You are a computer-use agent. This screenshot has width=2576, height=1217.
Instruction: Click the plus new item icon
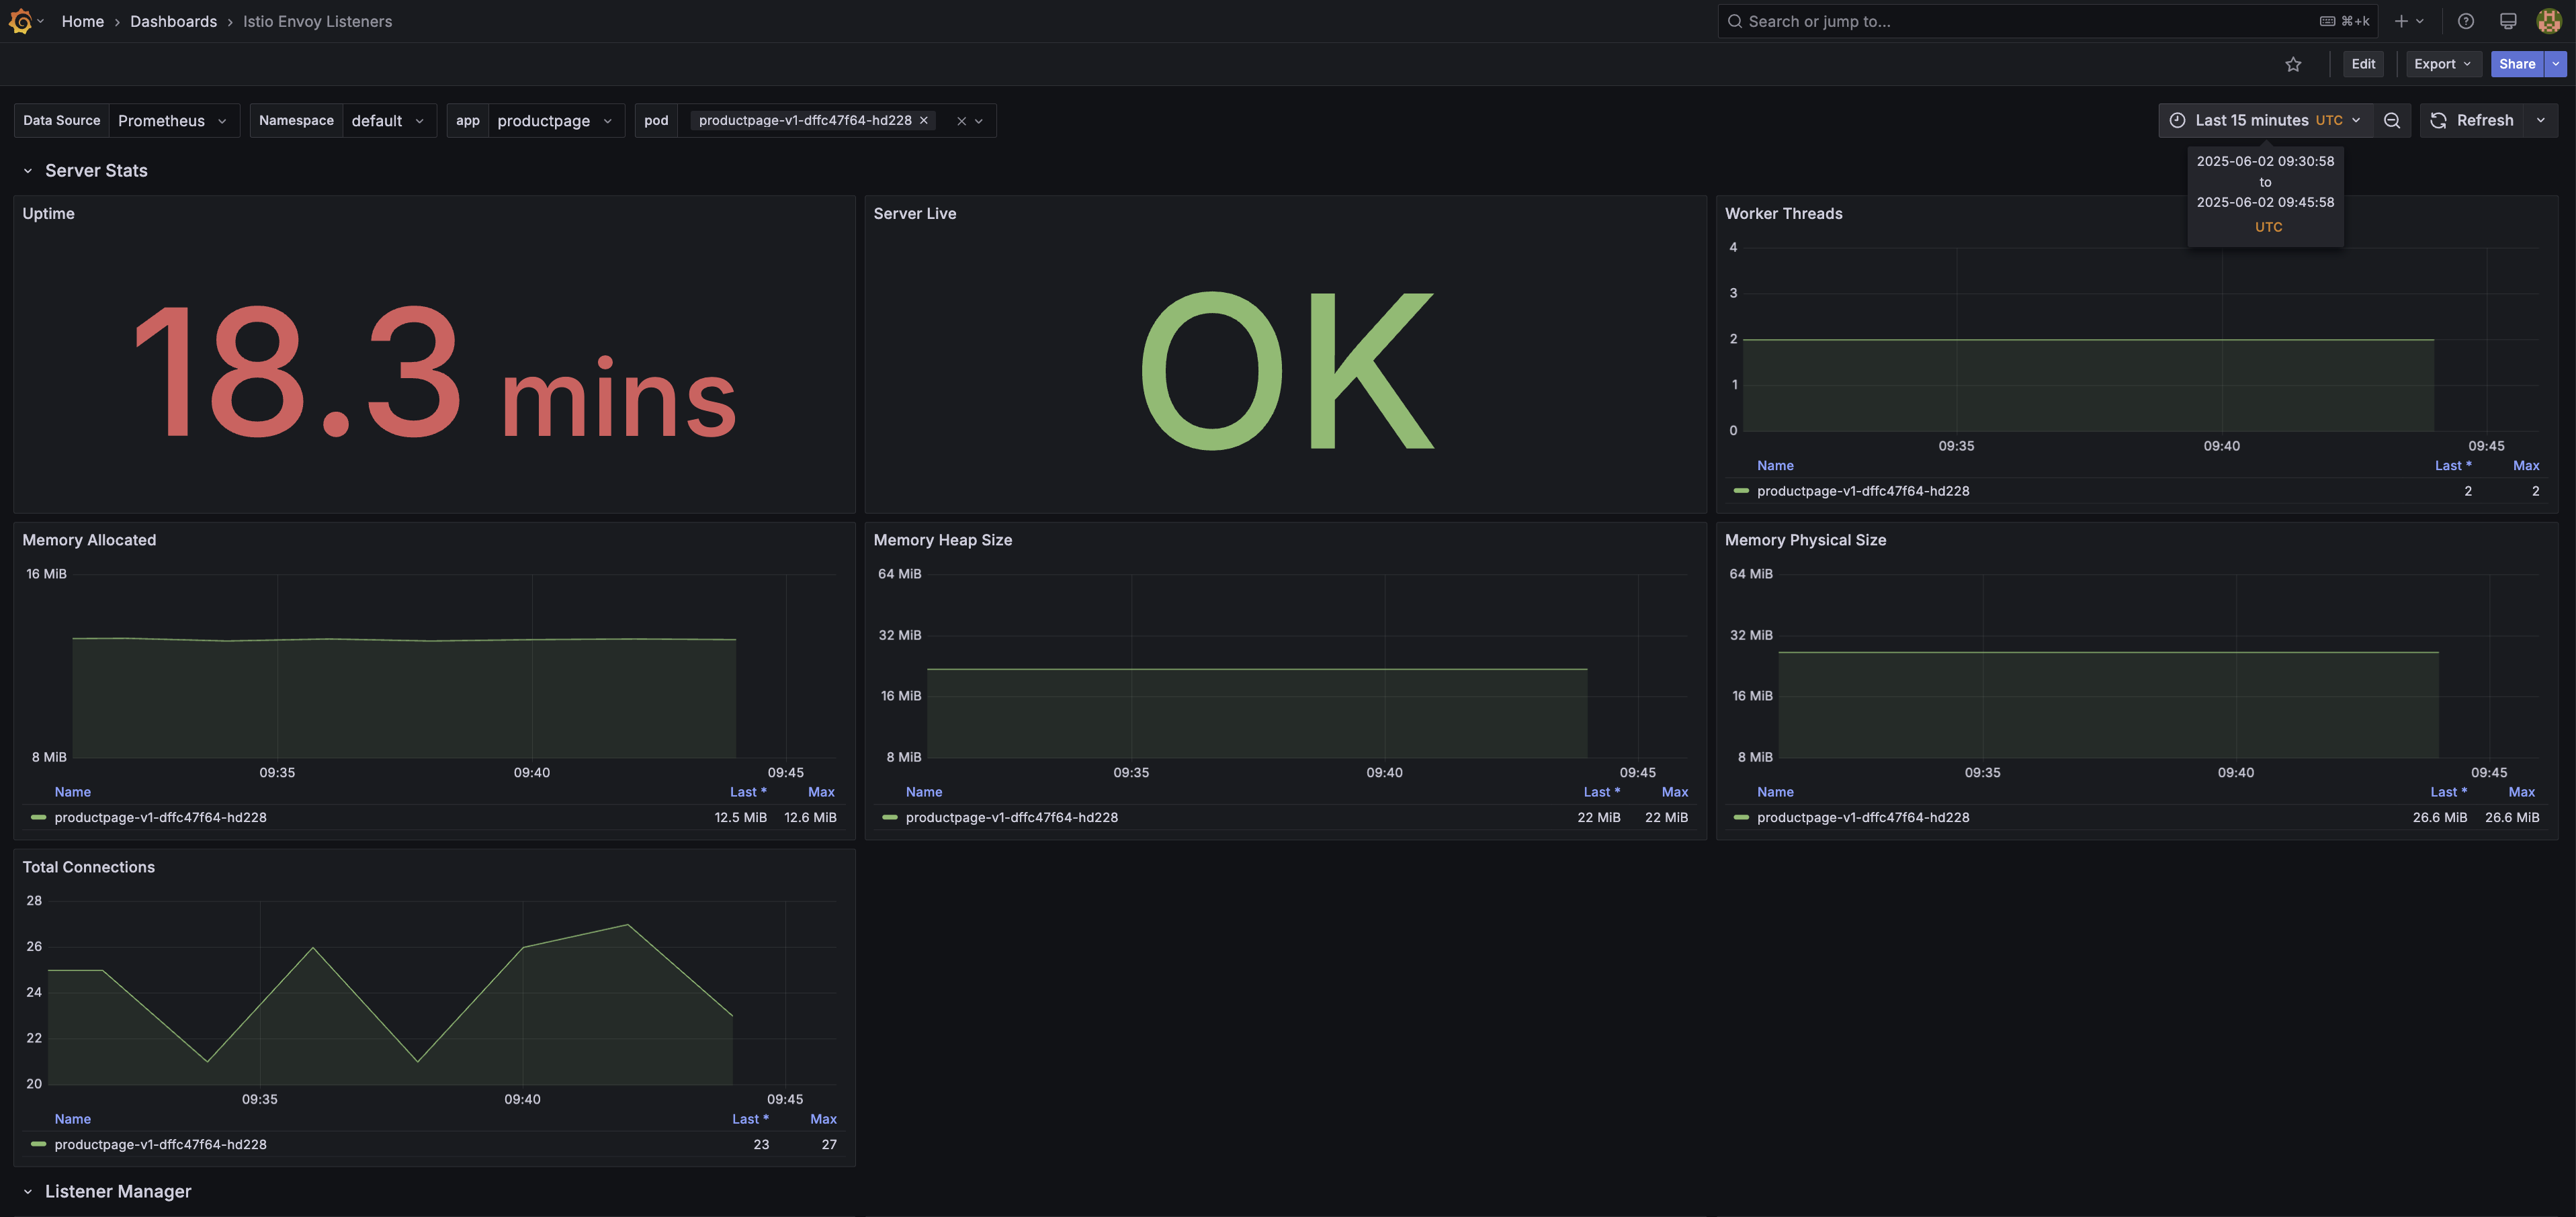(x=2401, y=21)
